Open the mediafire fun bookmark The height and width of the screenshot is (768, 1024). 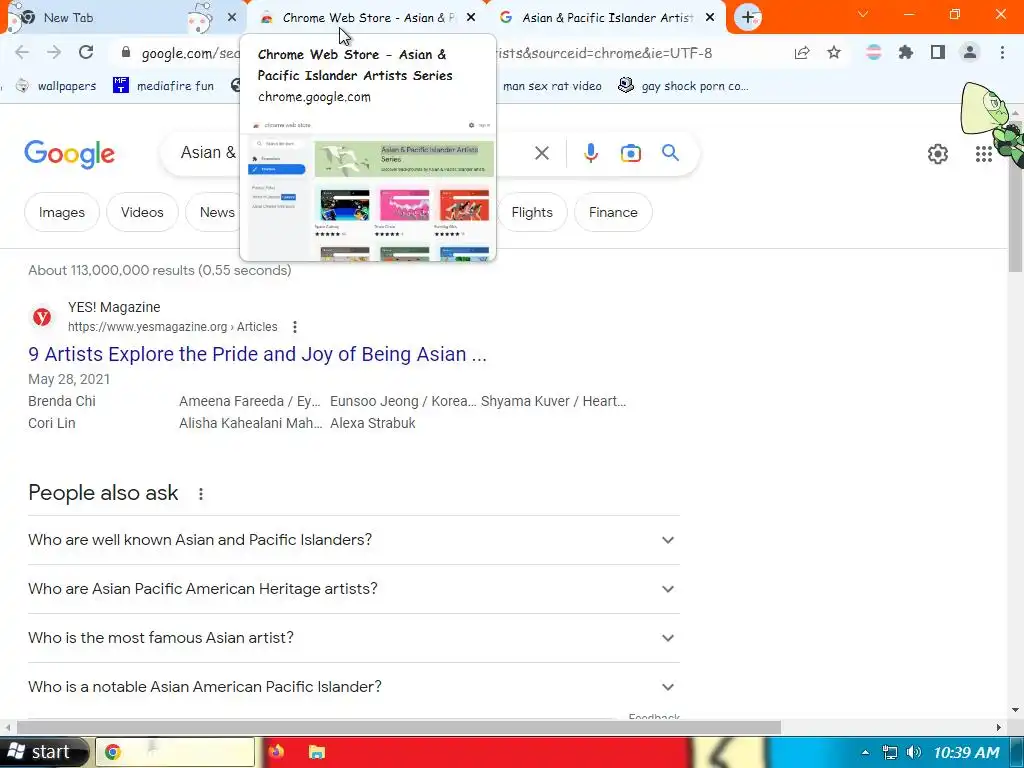tap(163, 86)
